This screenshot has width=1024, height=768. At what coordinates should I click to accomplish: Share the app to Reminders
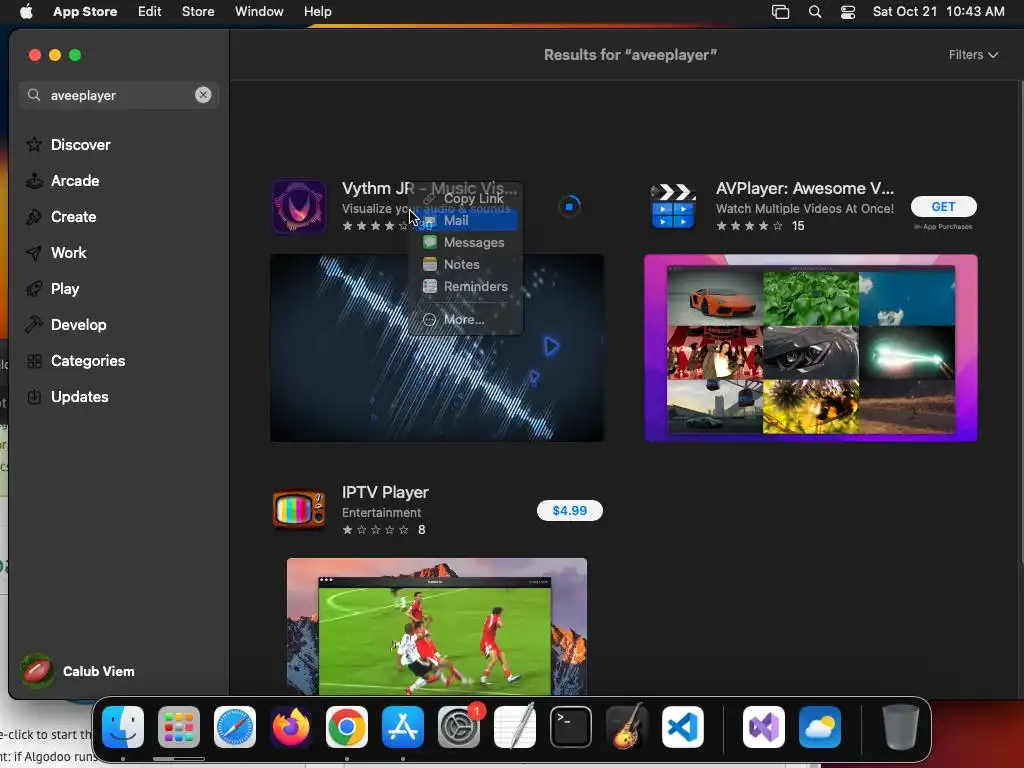pyautogui.click(x=465, y=286)
